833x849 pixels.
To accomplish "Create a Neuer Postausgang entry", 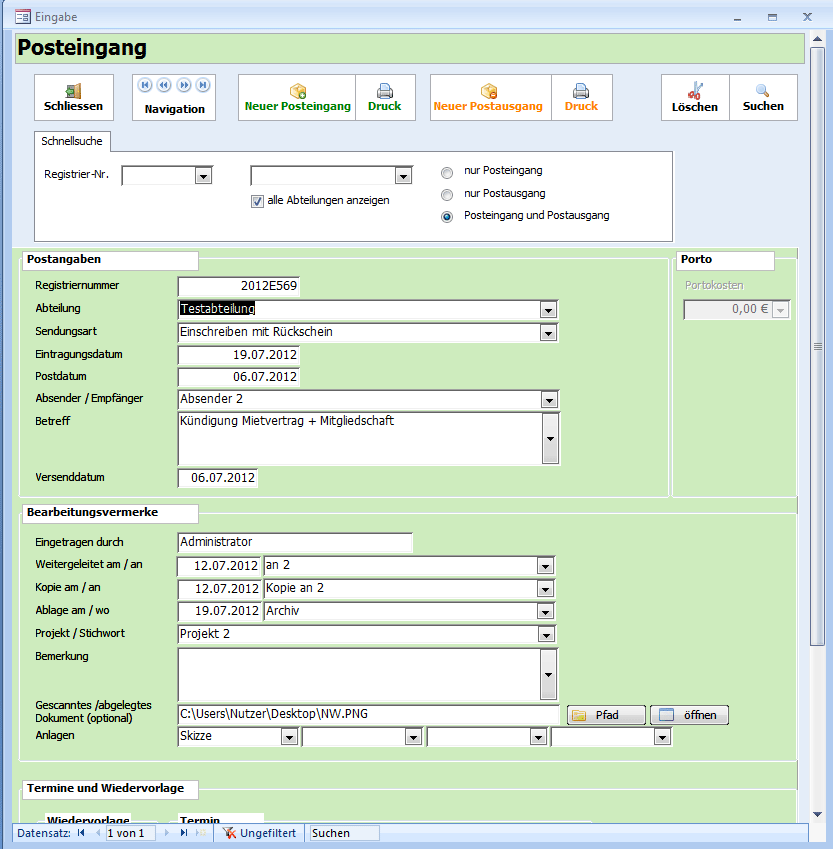I will click(x=489, y=97).
